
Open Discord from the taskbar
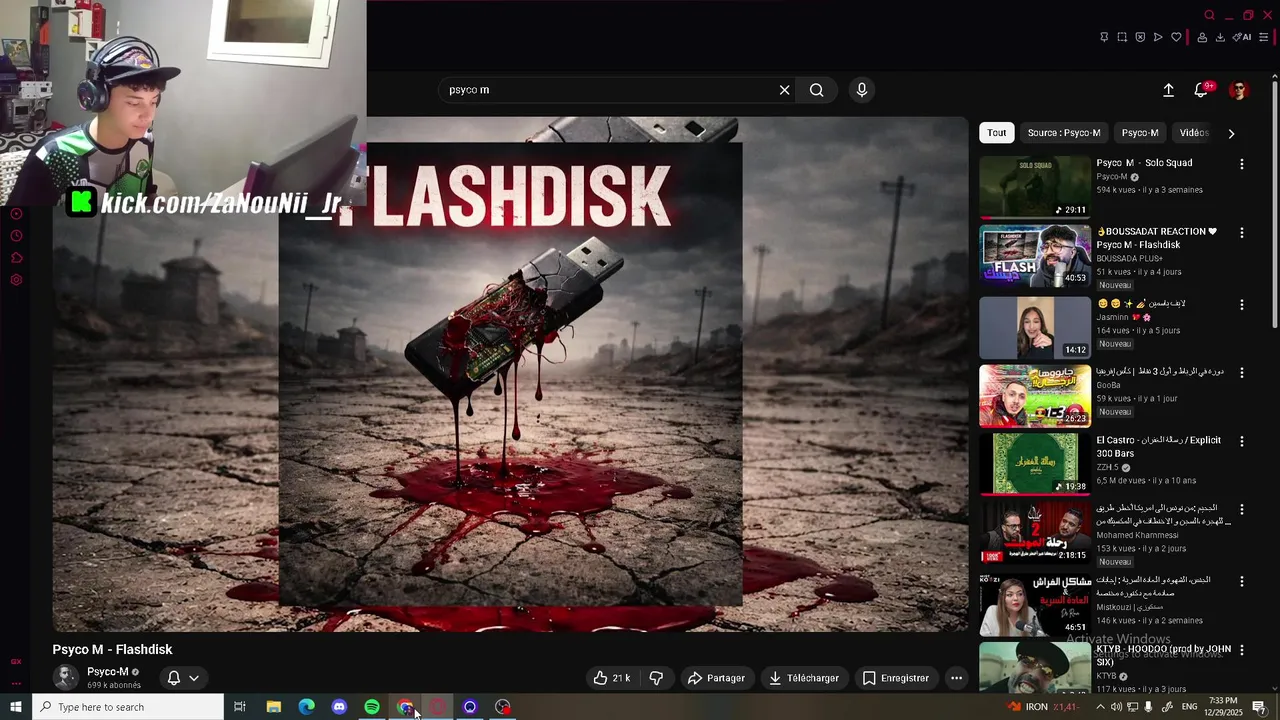click(339, 707)
